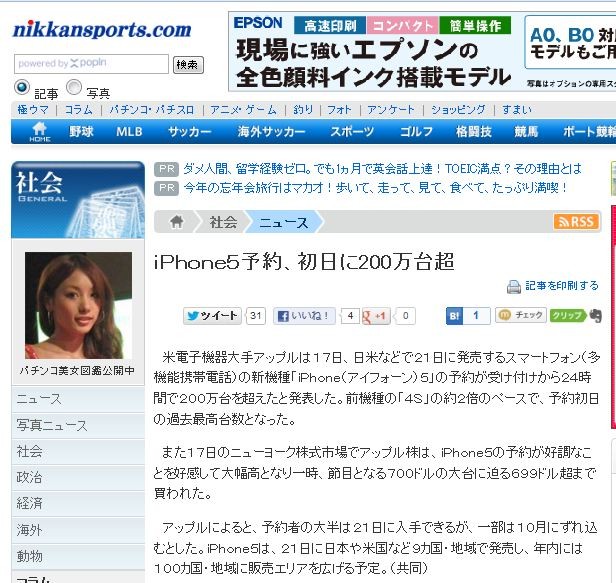
Task: Open the tweet count bubble 31
Action: pyautogui.click(x=256, y=315)
